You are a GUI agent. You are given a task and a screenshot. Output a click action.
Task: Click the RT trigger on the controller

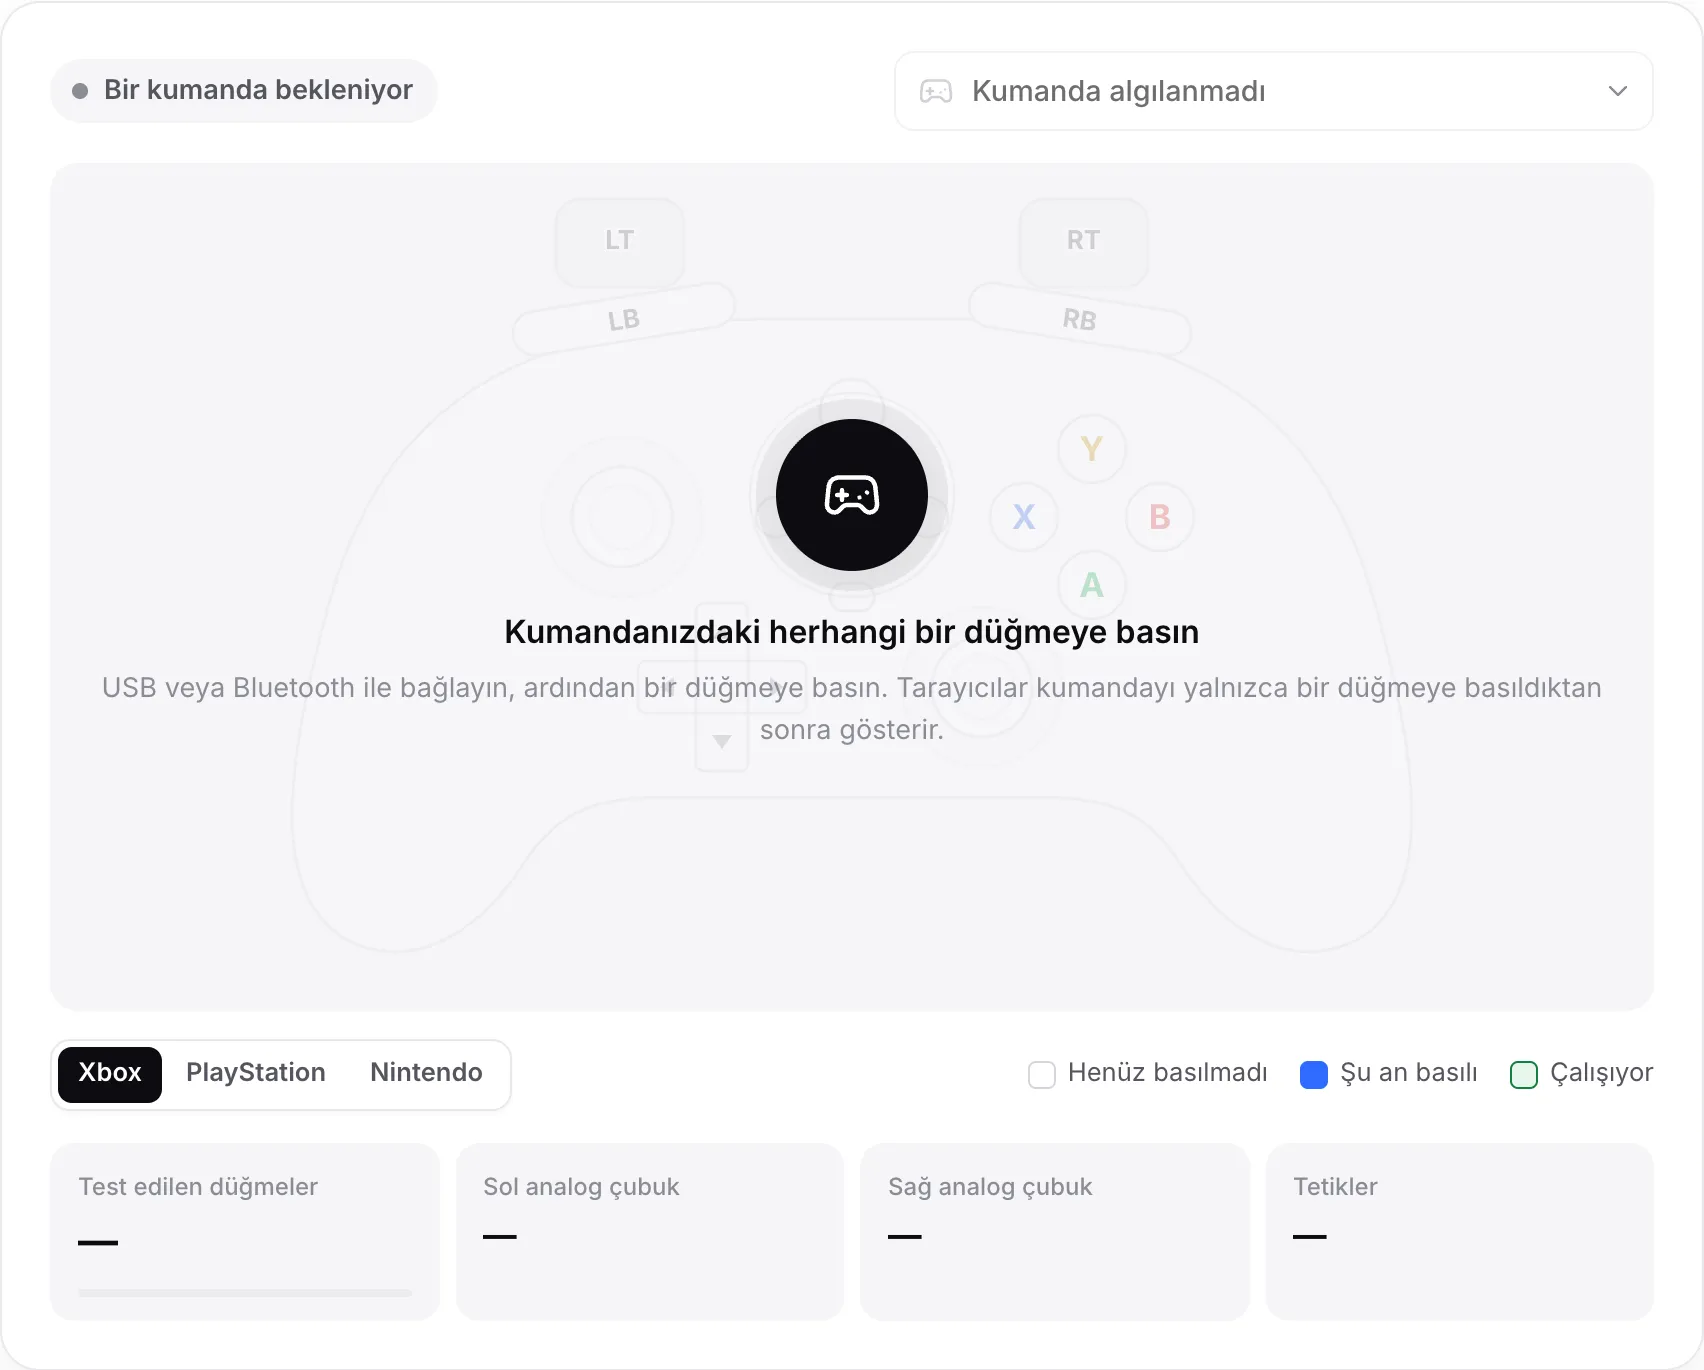click(1083, 242)
